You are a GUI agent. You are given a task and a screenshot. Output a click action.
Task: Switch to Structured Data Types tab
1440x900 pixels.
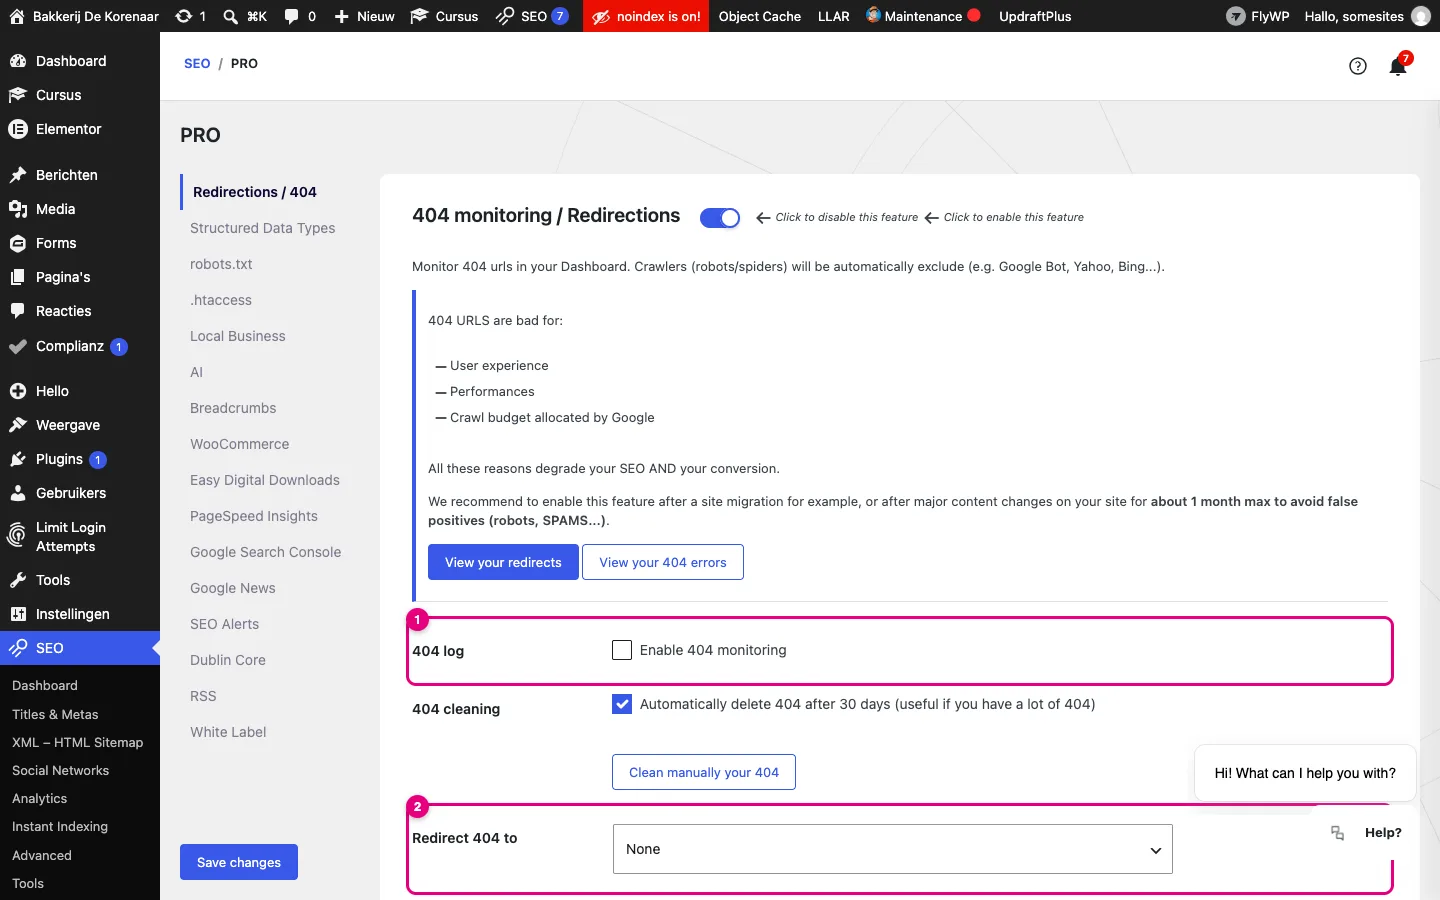263,228
